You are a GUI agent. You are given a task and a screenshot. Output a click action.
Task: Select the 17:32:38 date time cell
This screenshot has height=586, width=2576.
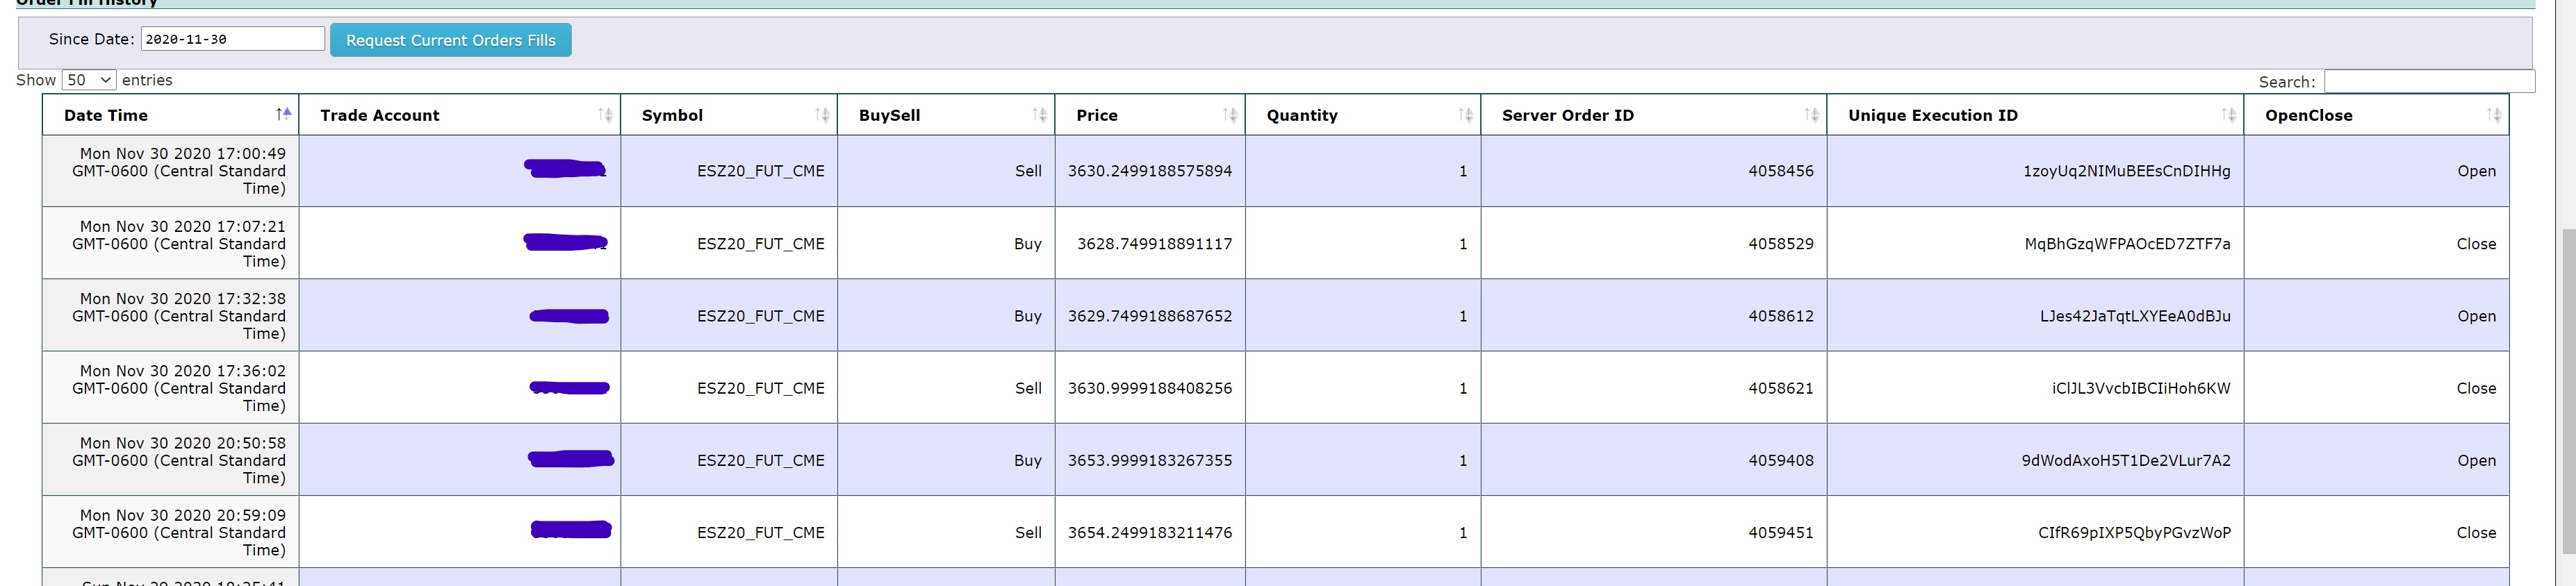171,315
